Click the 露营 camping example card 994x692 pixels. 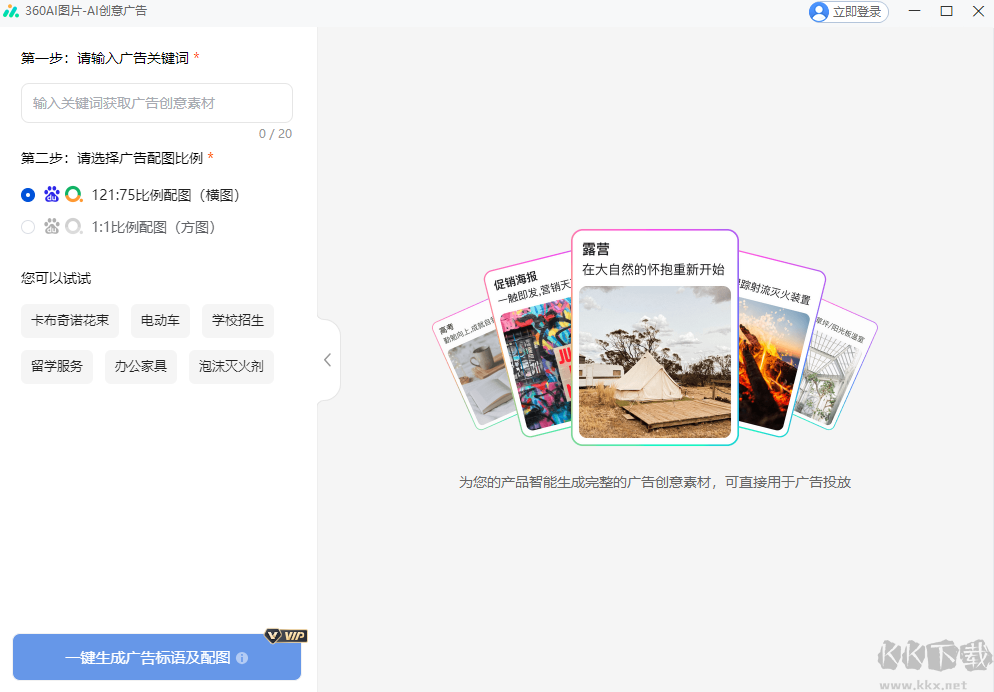pyautogui.click(x=654, y=340)
